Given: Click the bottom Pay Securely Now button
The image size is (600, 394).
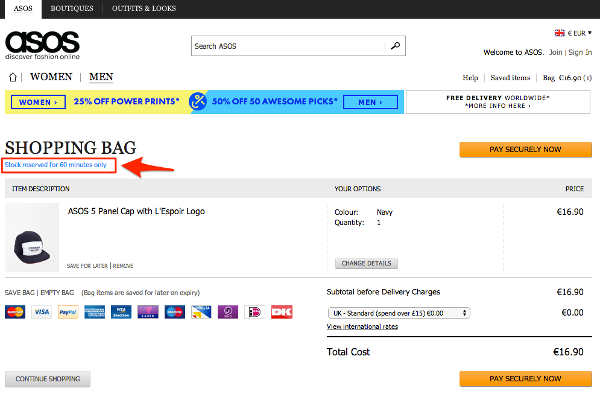Looking at the screenshot, I should point(525,379).
